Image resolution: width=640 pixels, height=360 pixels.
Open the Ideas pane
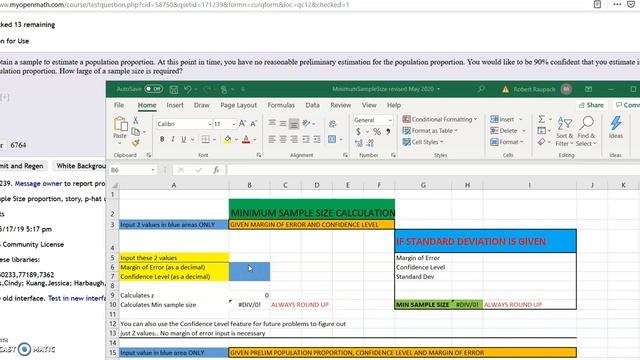coord(616,127)
